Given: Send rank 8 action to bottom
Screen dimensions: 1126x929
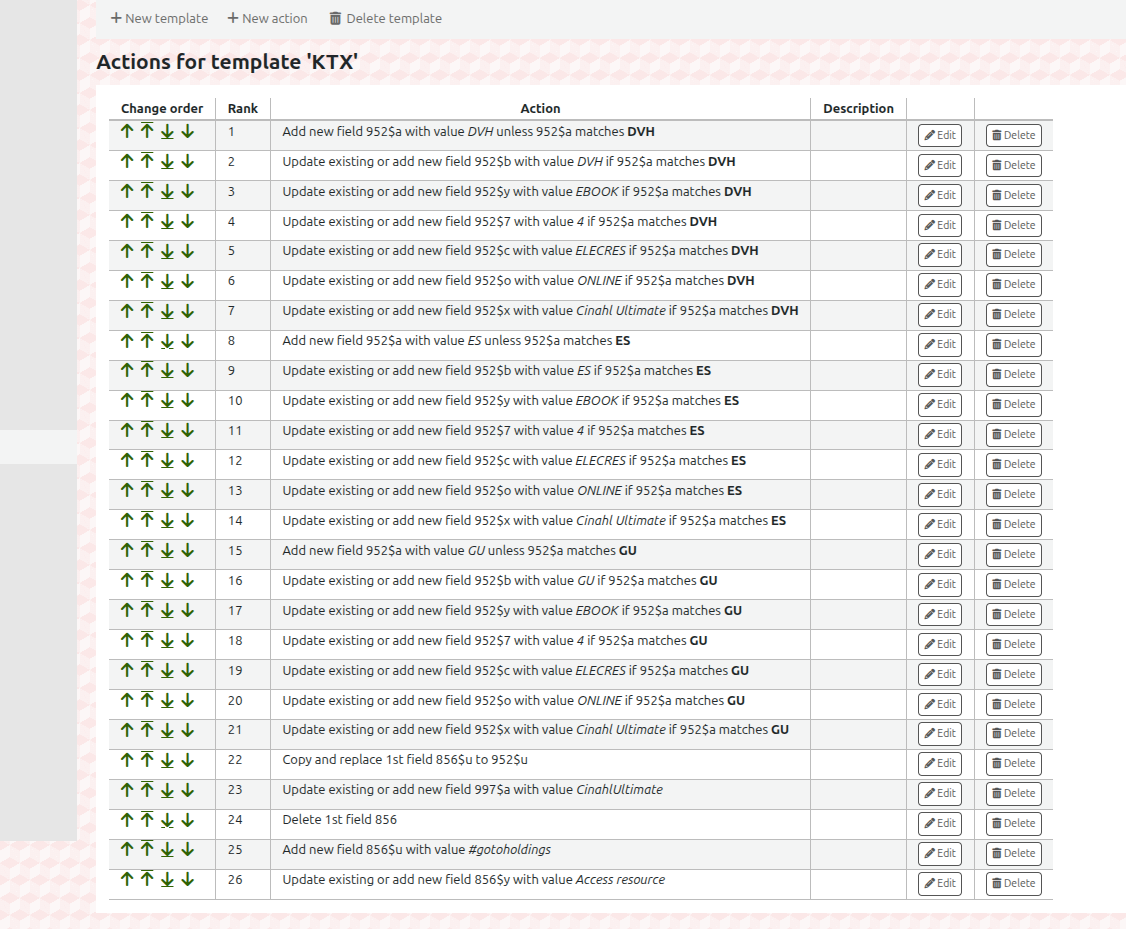Looking at the screenshot, I should [x=167, y=342].
